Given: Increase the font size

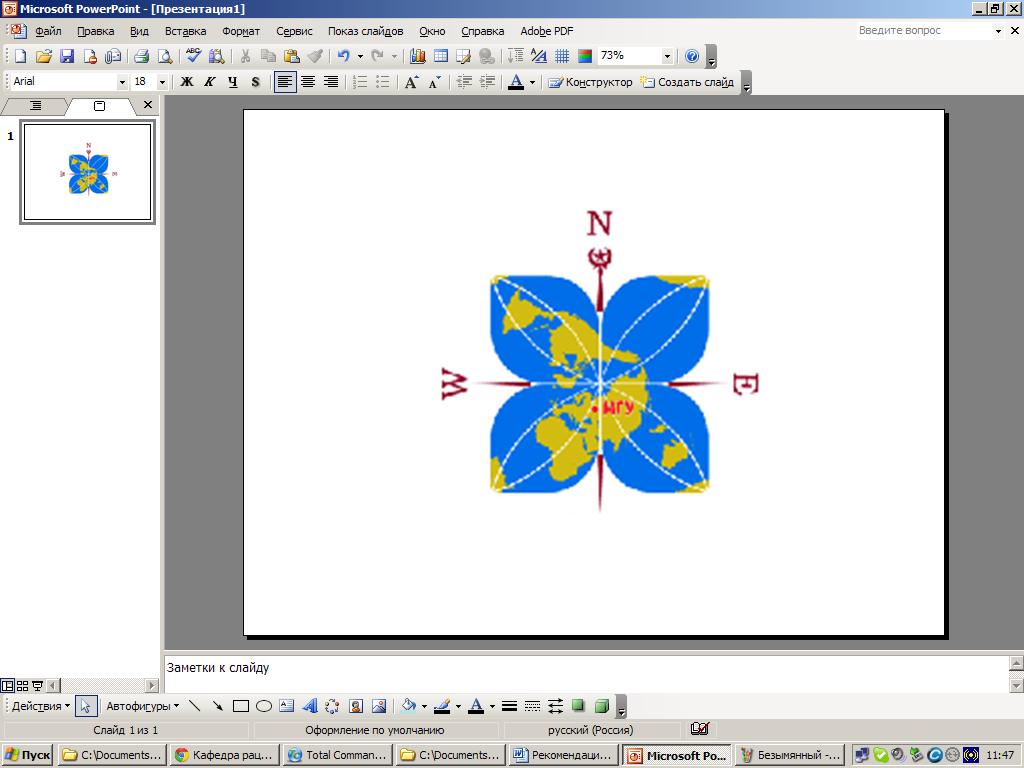Looking at the screenshot, I should click(x=411, y=82).
